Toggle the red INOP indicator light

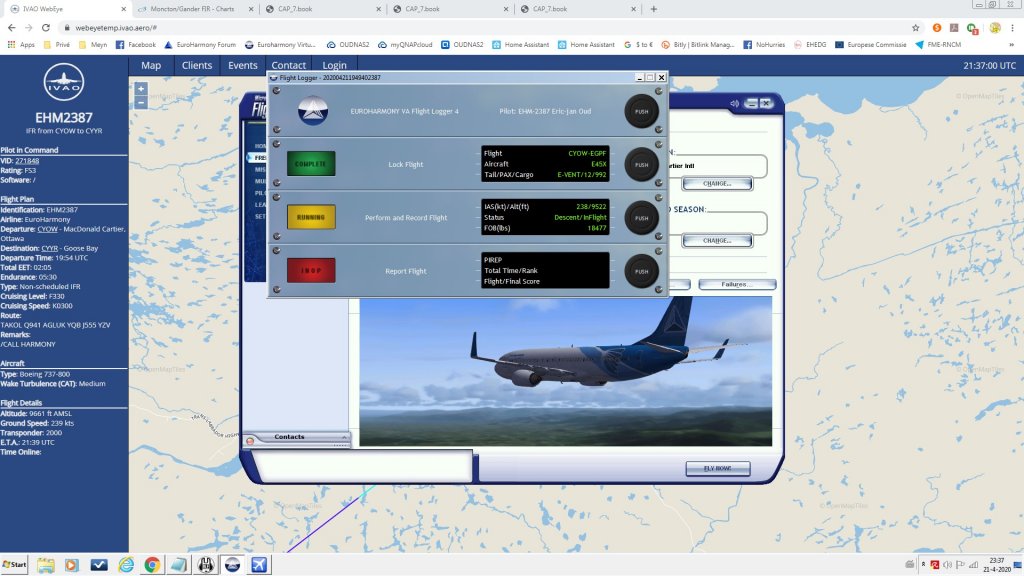[x=311, y=270]
